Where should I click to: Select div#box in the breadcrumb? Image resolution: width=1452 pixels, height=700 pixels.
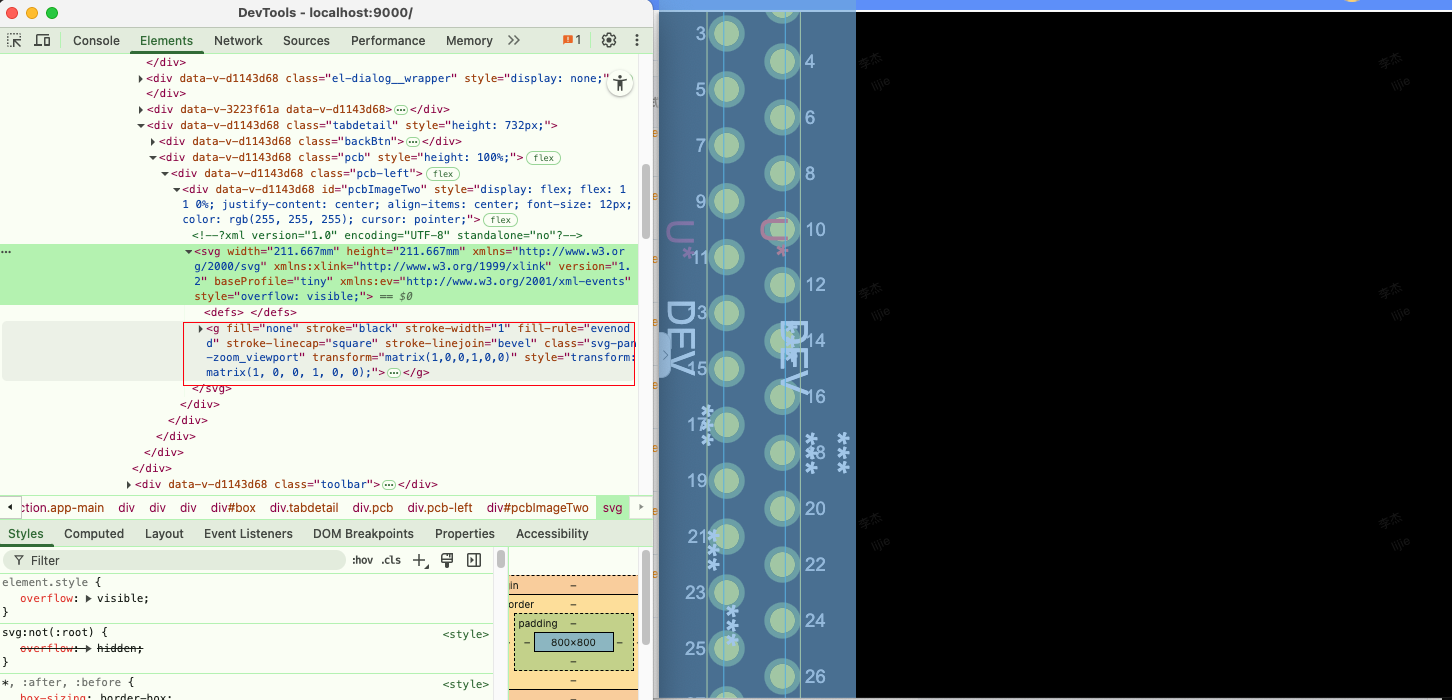pos(233,508)
